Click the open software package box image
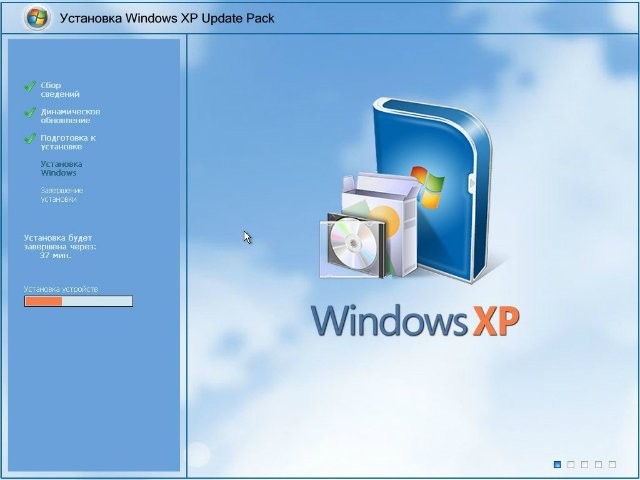640x480 pixels. pyautogui.click(x=382, y=222)
